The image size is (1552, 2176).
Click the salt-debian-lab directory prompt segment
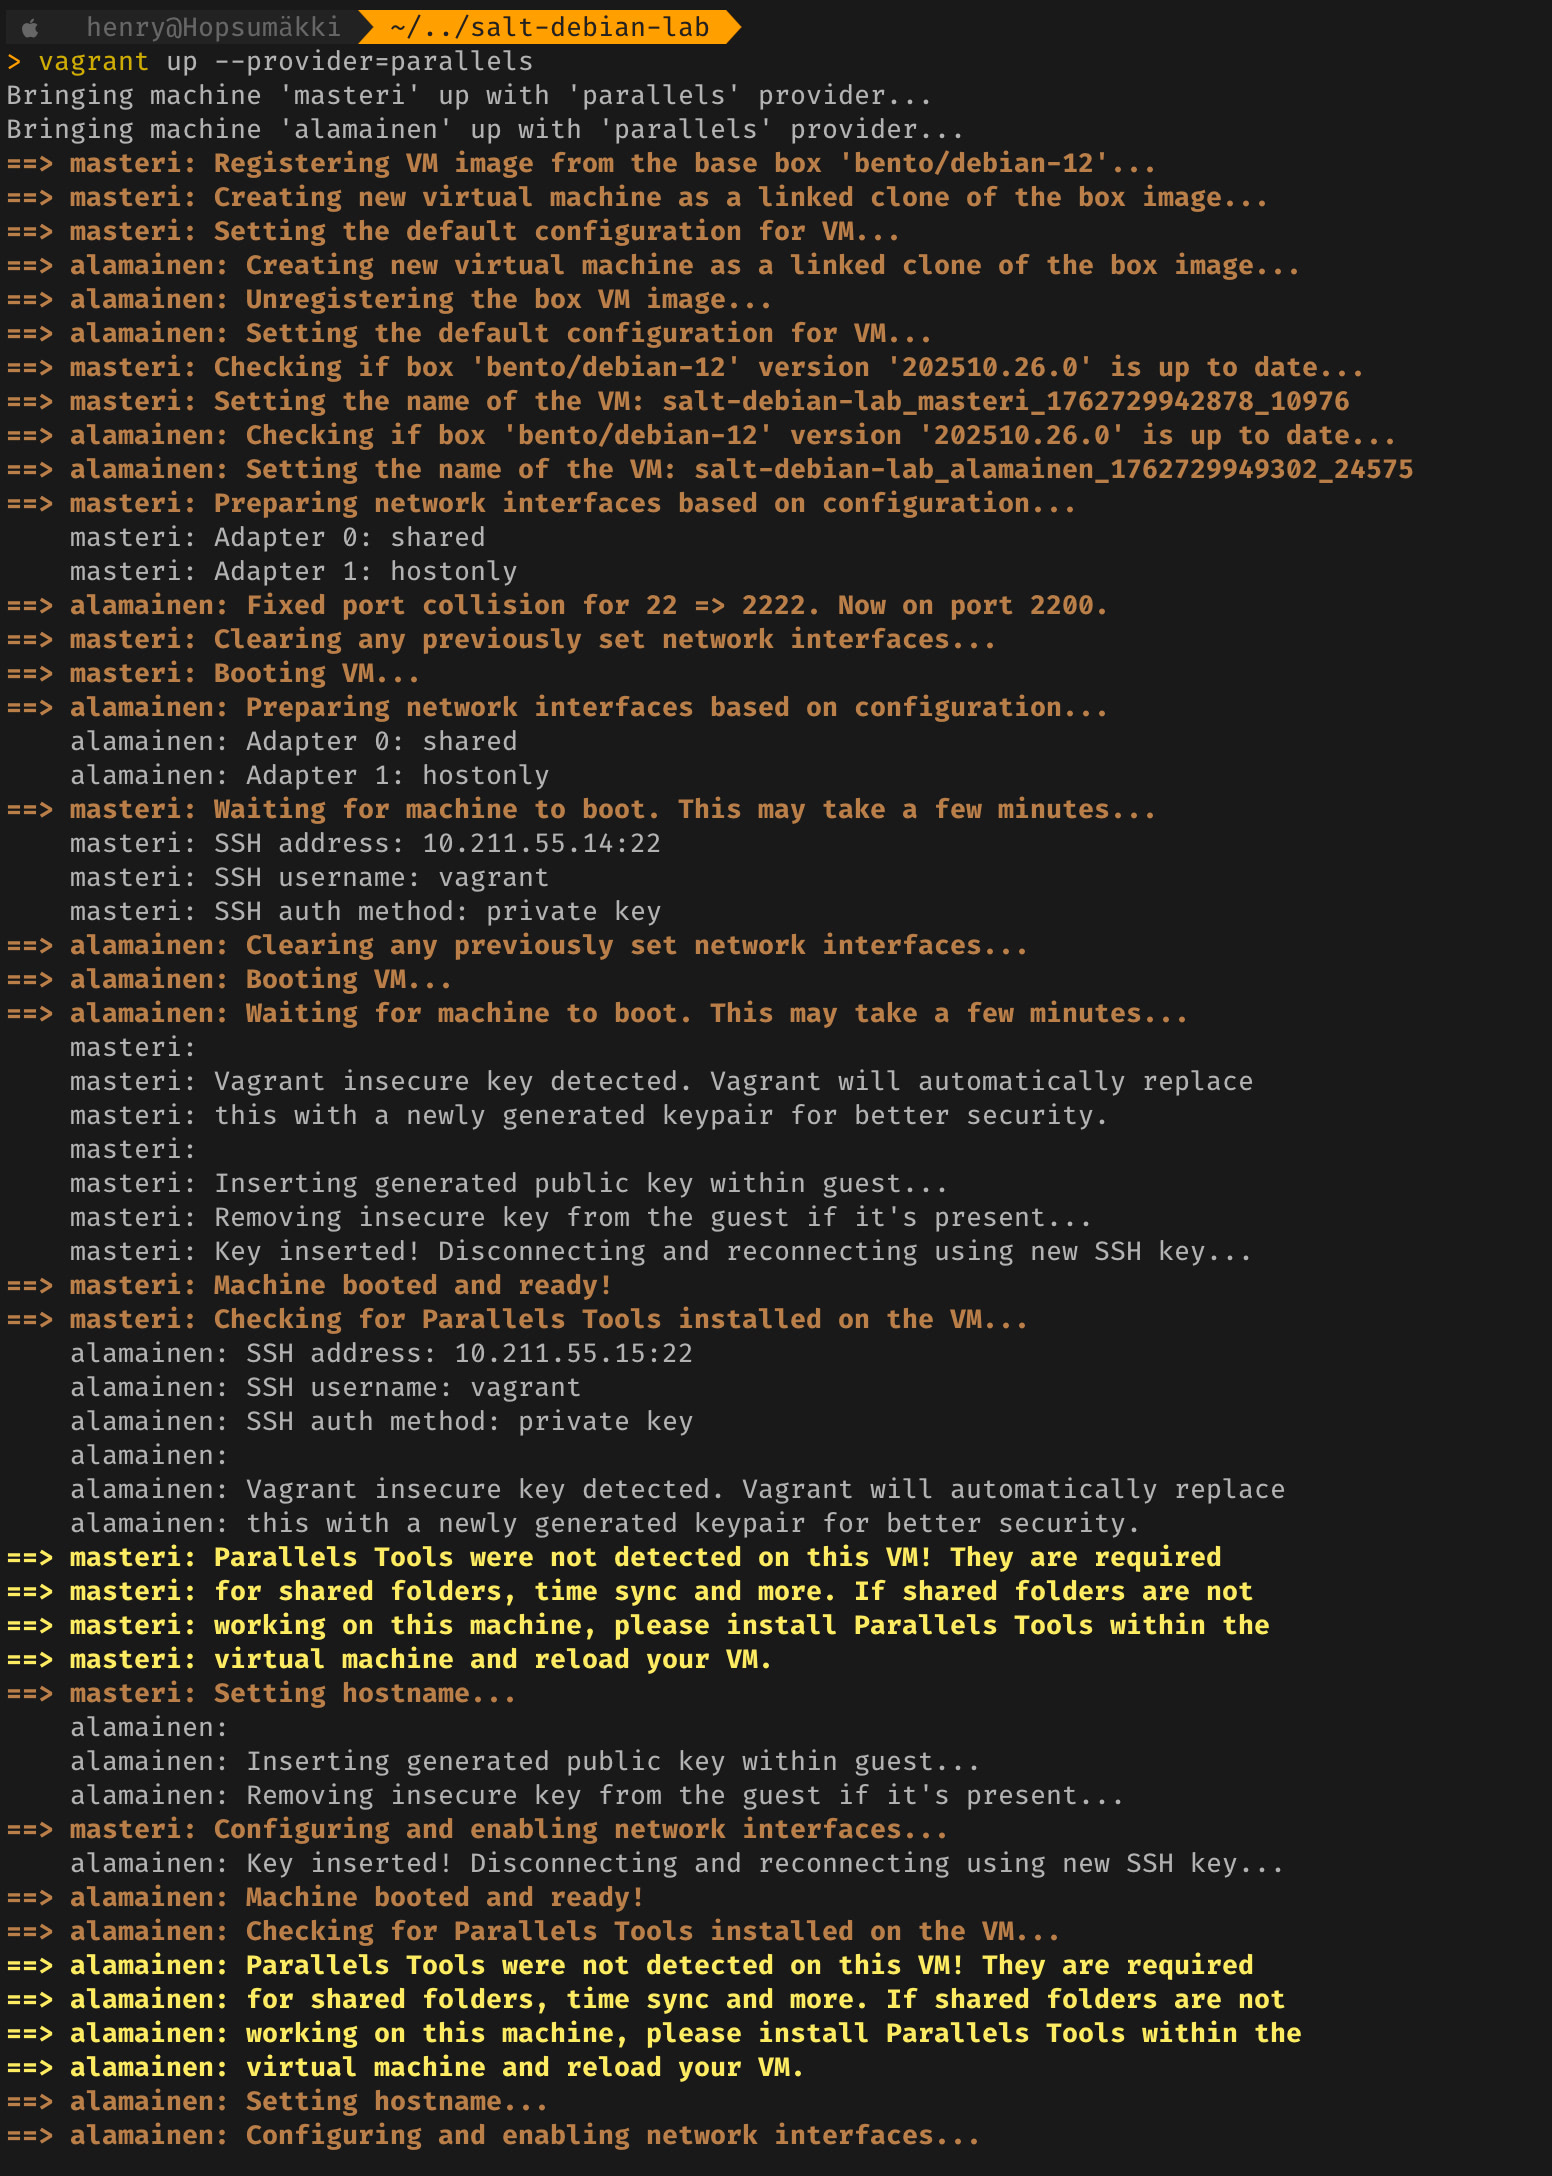[x=549, y=27]
